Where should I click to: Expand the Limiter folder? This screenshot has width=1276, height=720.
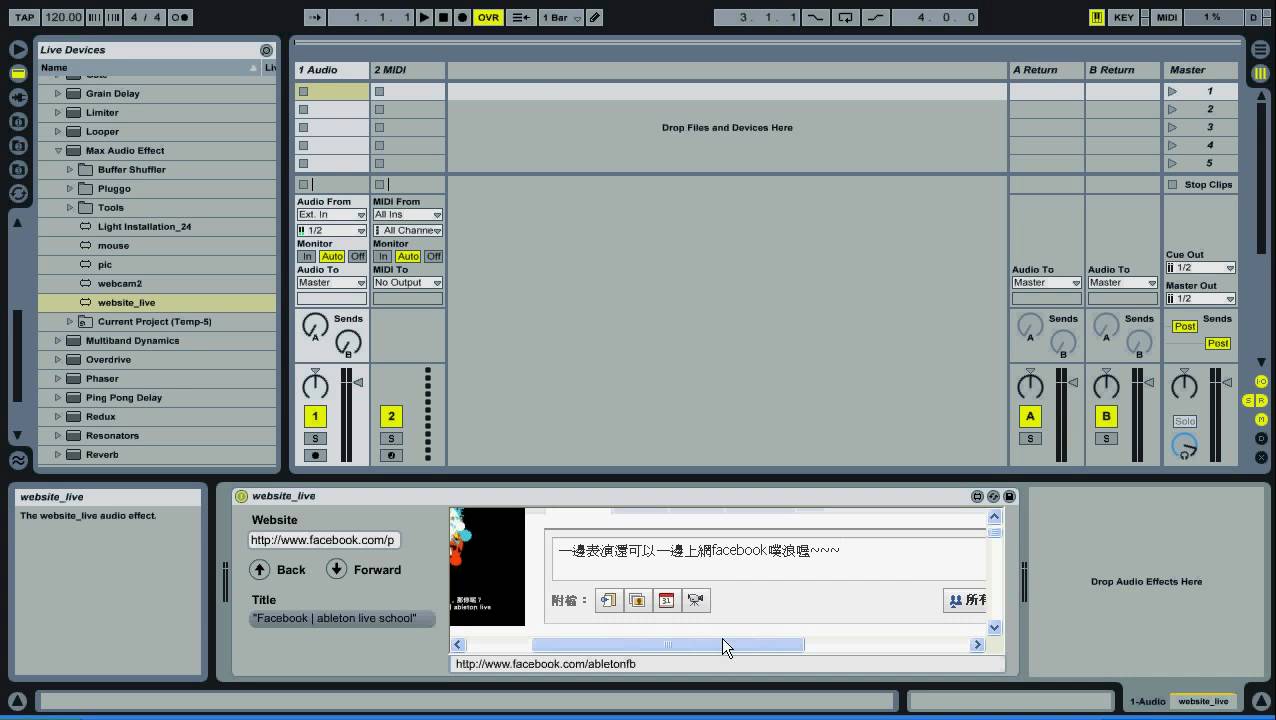coord(58,113)
